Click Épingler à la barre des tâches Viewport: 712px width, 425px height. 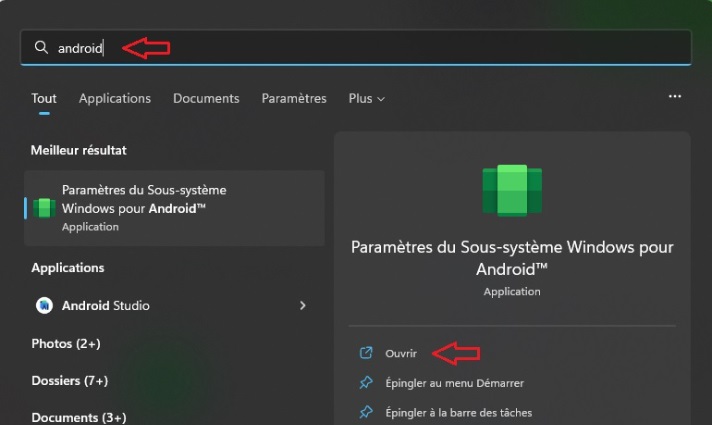[x=459, y=413]
